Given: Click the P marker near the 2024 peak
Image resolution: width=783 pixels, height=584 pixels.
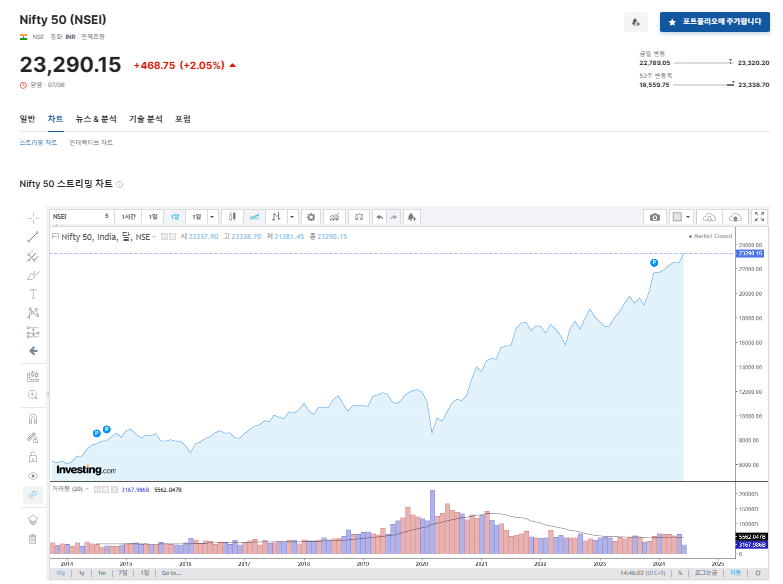Looking at the screenshot, I should click(654, 263).
